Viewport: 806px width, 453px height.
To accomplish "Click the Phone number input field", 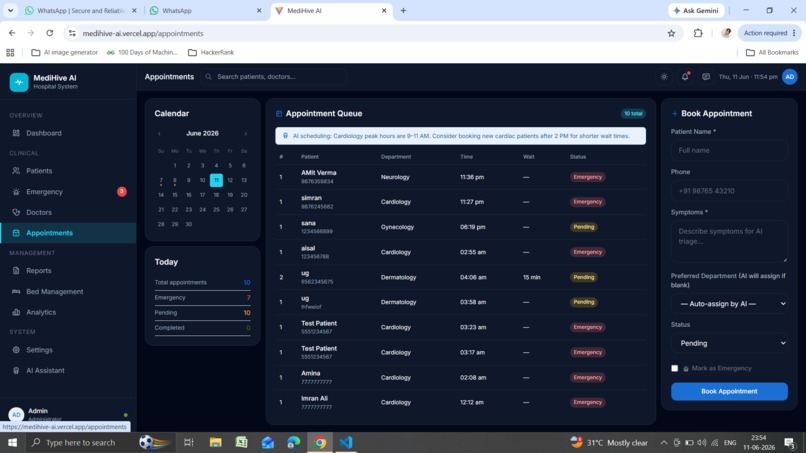I will click(x=729, y=191).
